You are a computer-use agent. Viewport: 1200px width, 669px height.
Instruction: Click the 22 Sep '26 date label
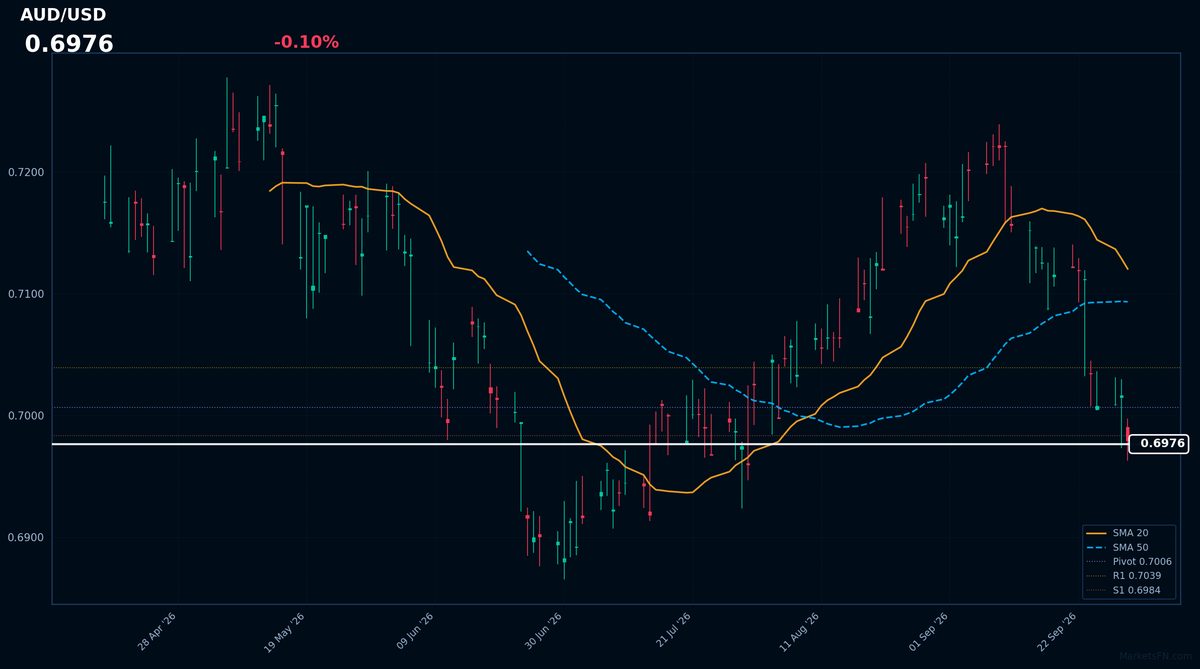pos(1058,633)
